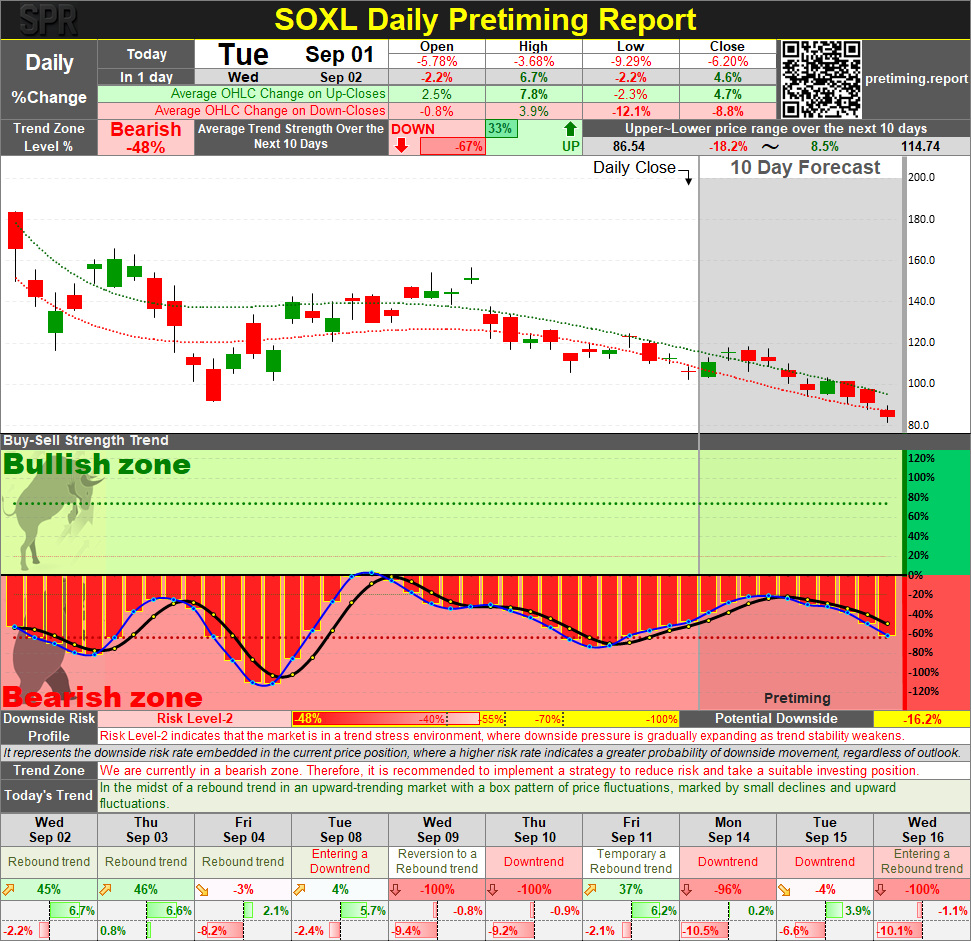Click the 10 Day Forecast header
The width and height of the screenshot is (971, 941).
(x=804, y=167)
